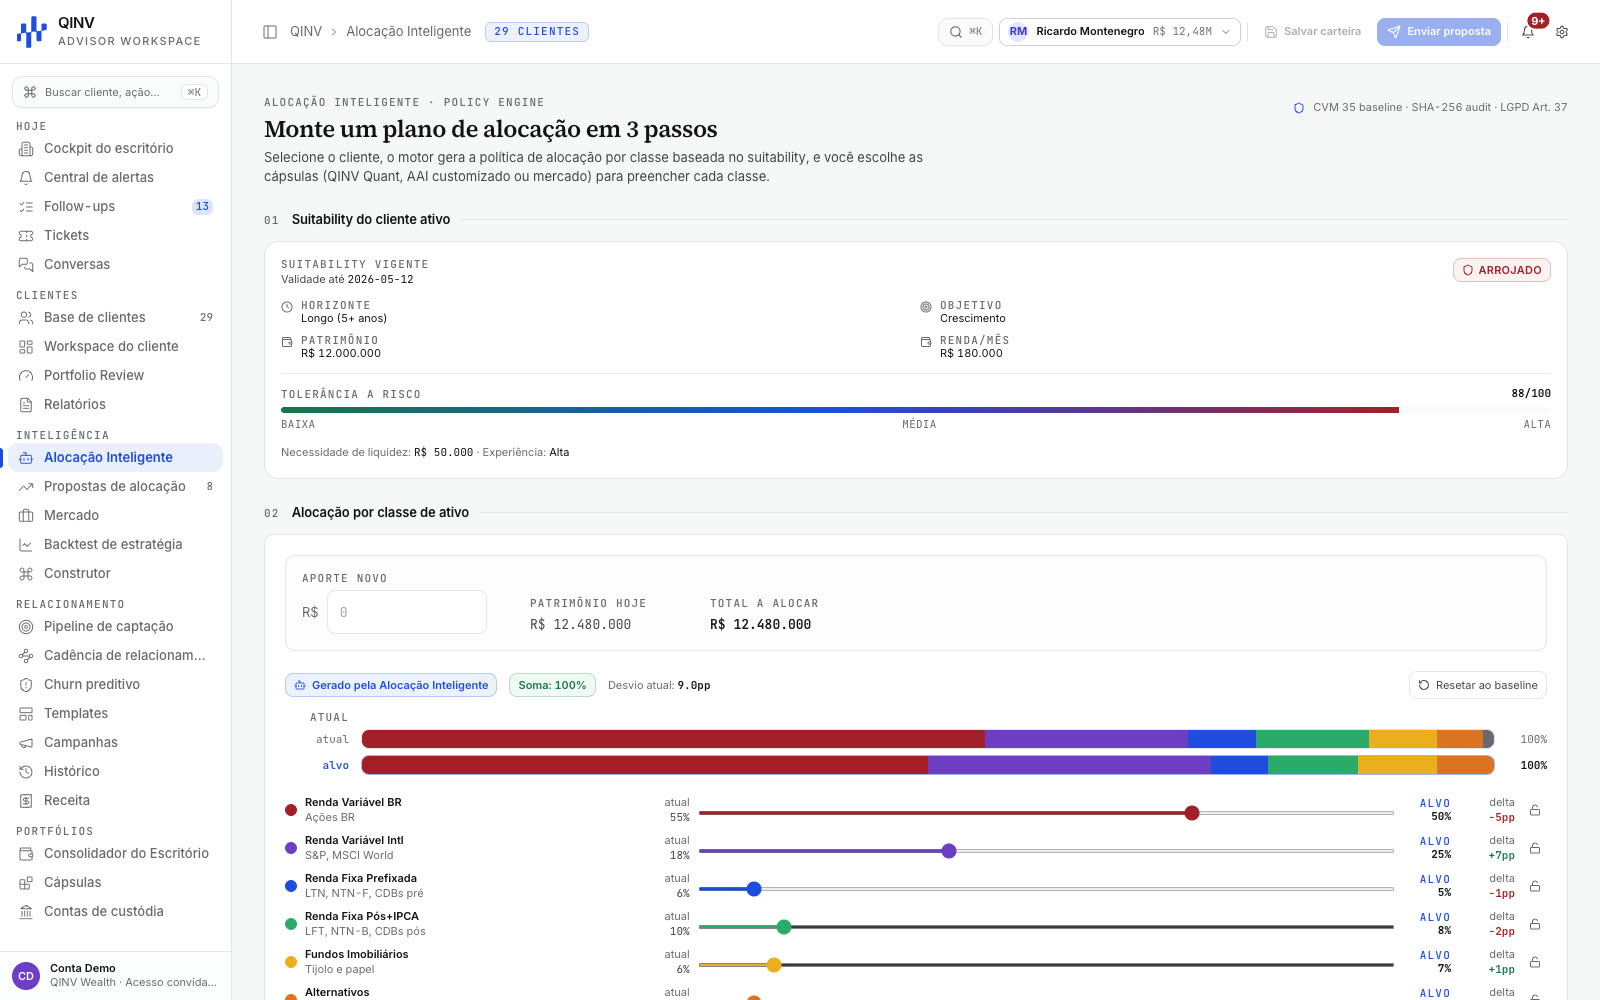Click Renda Variável BR color dot
The image size is (1600, 1000).
coord(291,810)
